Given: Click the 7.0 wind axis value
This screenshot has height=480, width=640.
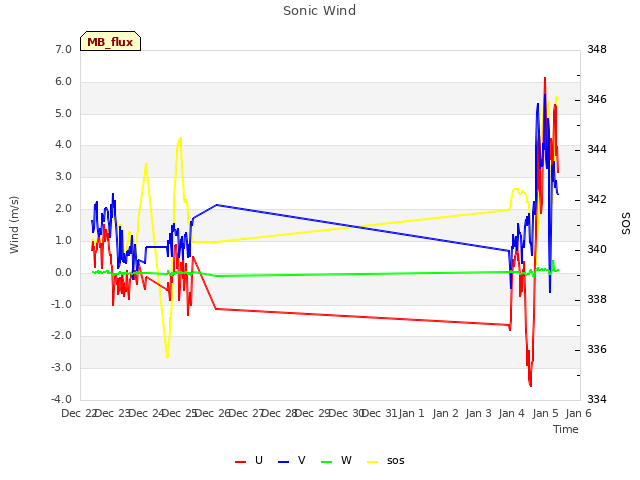Looking at the screenshot, I should (63, 50).
